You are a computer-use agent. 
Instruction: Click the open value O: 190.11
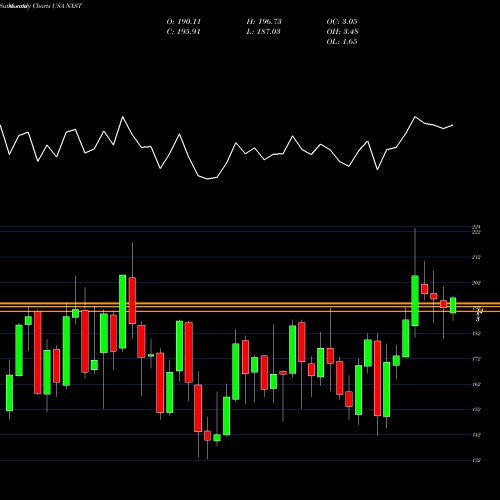[184, 22]
